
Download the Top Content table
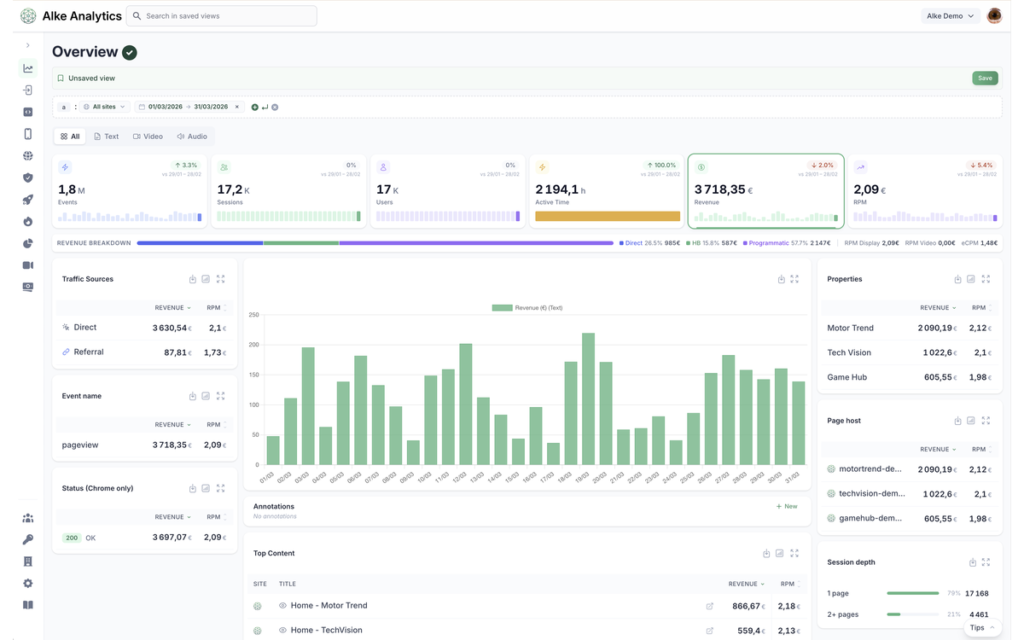767,553
